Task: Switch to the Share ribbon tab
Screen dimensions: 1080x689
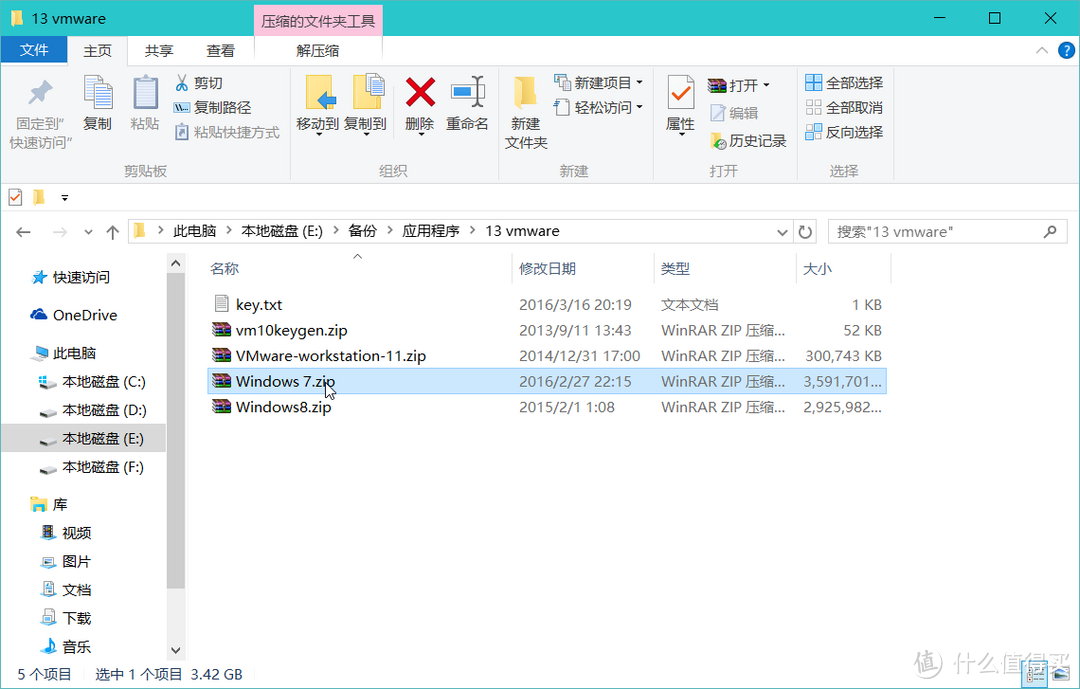Action: (x=159, y=50)
